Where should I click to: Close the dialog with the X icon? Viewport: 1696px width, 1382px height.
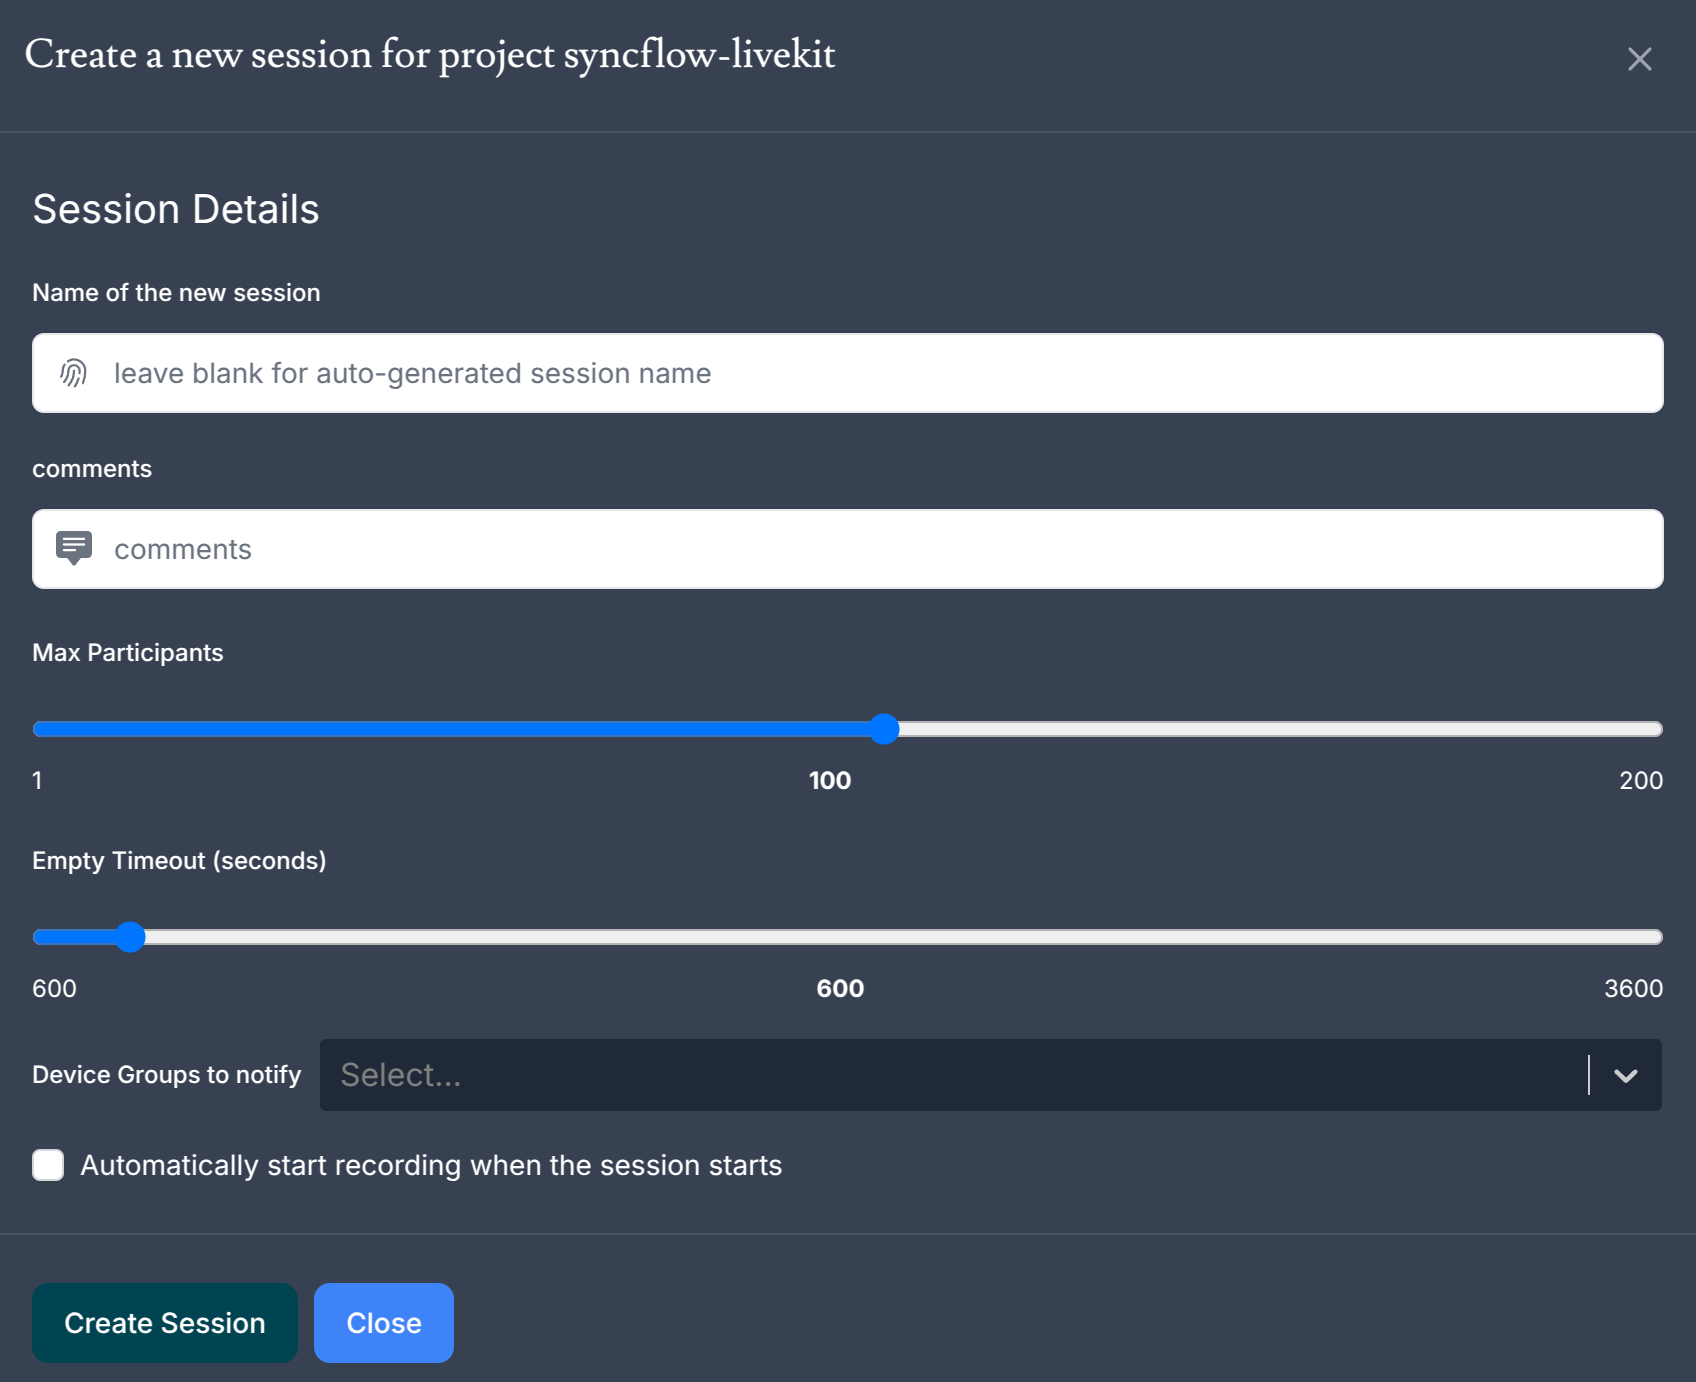click(x=1639, y=59)
